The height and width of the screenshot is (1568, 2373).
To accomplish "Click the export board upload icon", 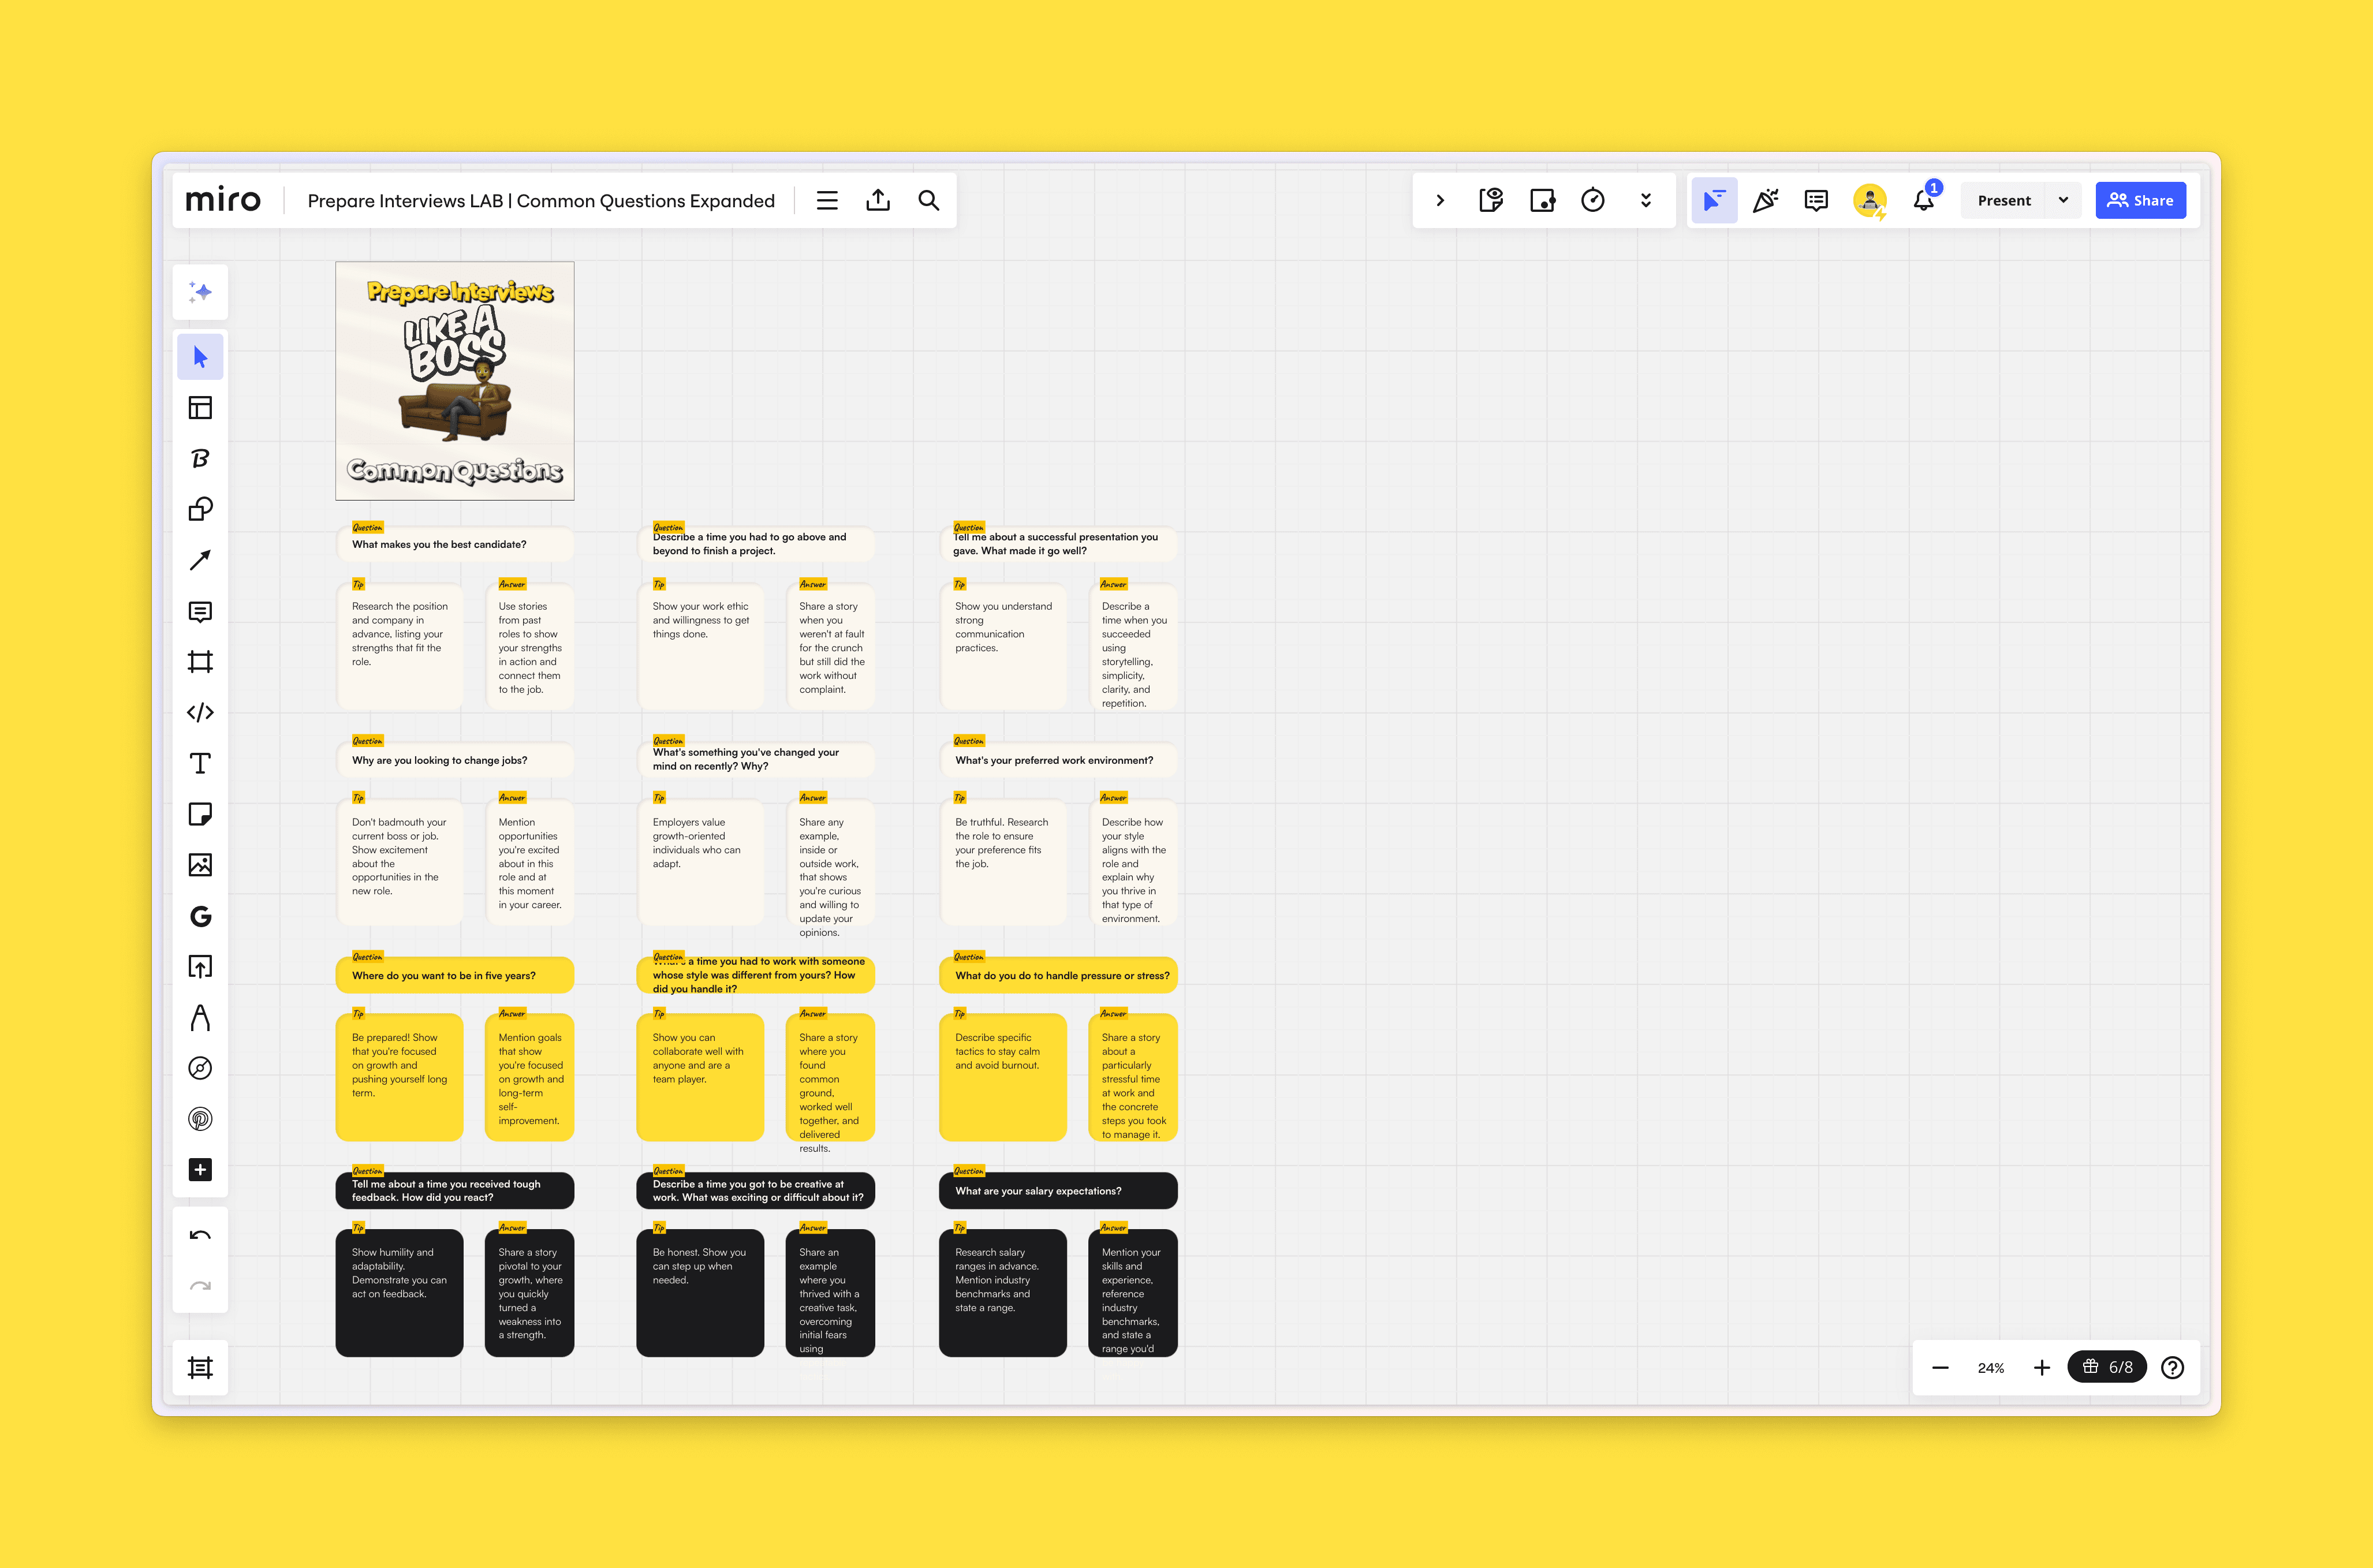I will pos(878,200).
